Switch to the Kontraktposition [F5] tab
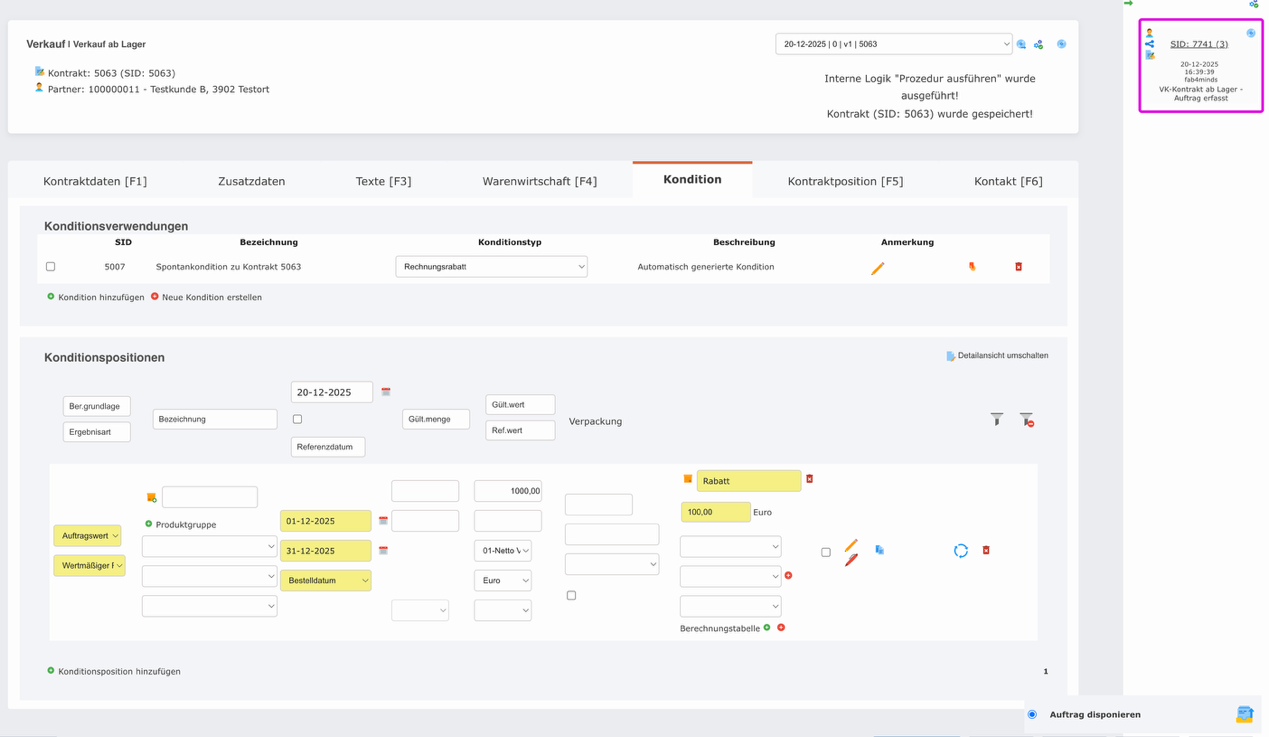The width and height of the screenshot is (1269, 737). (845, 181)
